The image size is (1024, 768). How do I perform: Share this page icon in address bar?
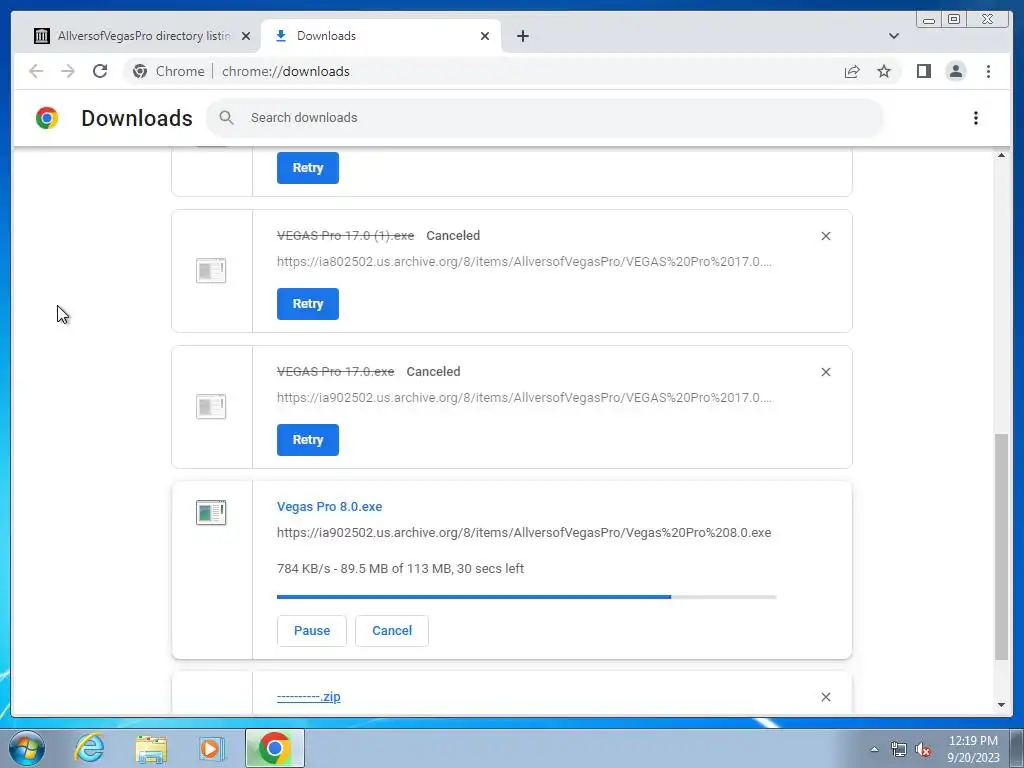pyautogui.click(x=852, y=71)
